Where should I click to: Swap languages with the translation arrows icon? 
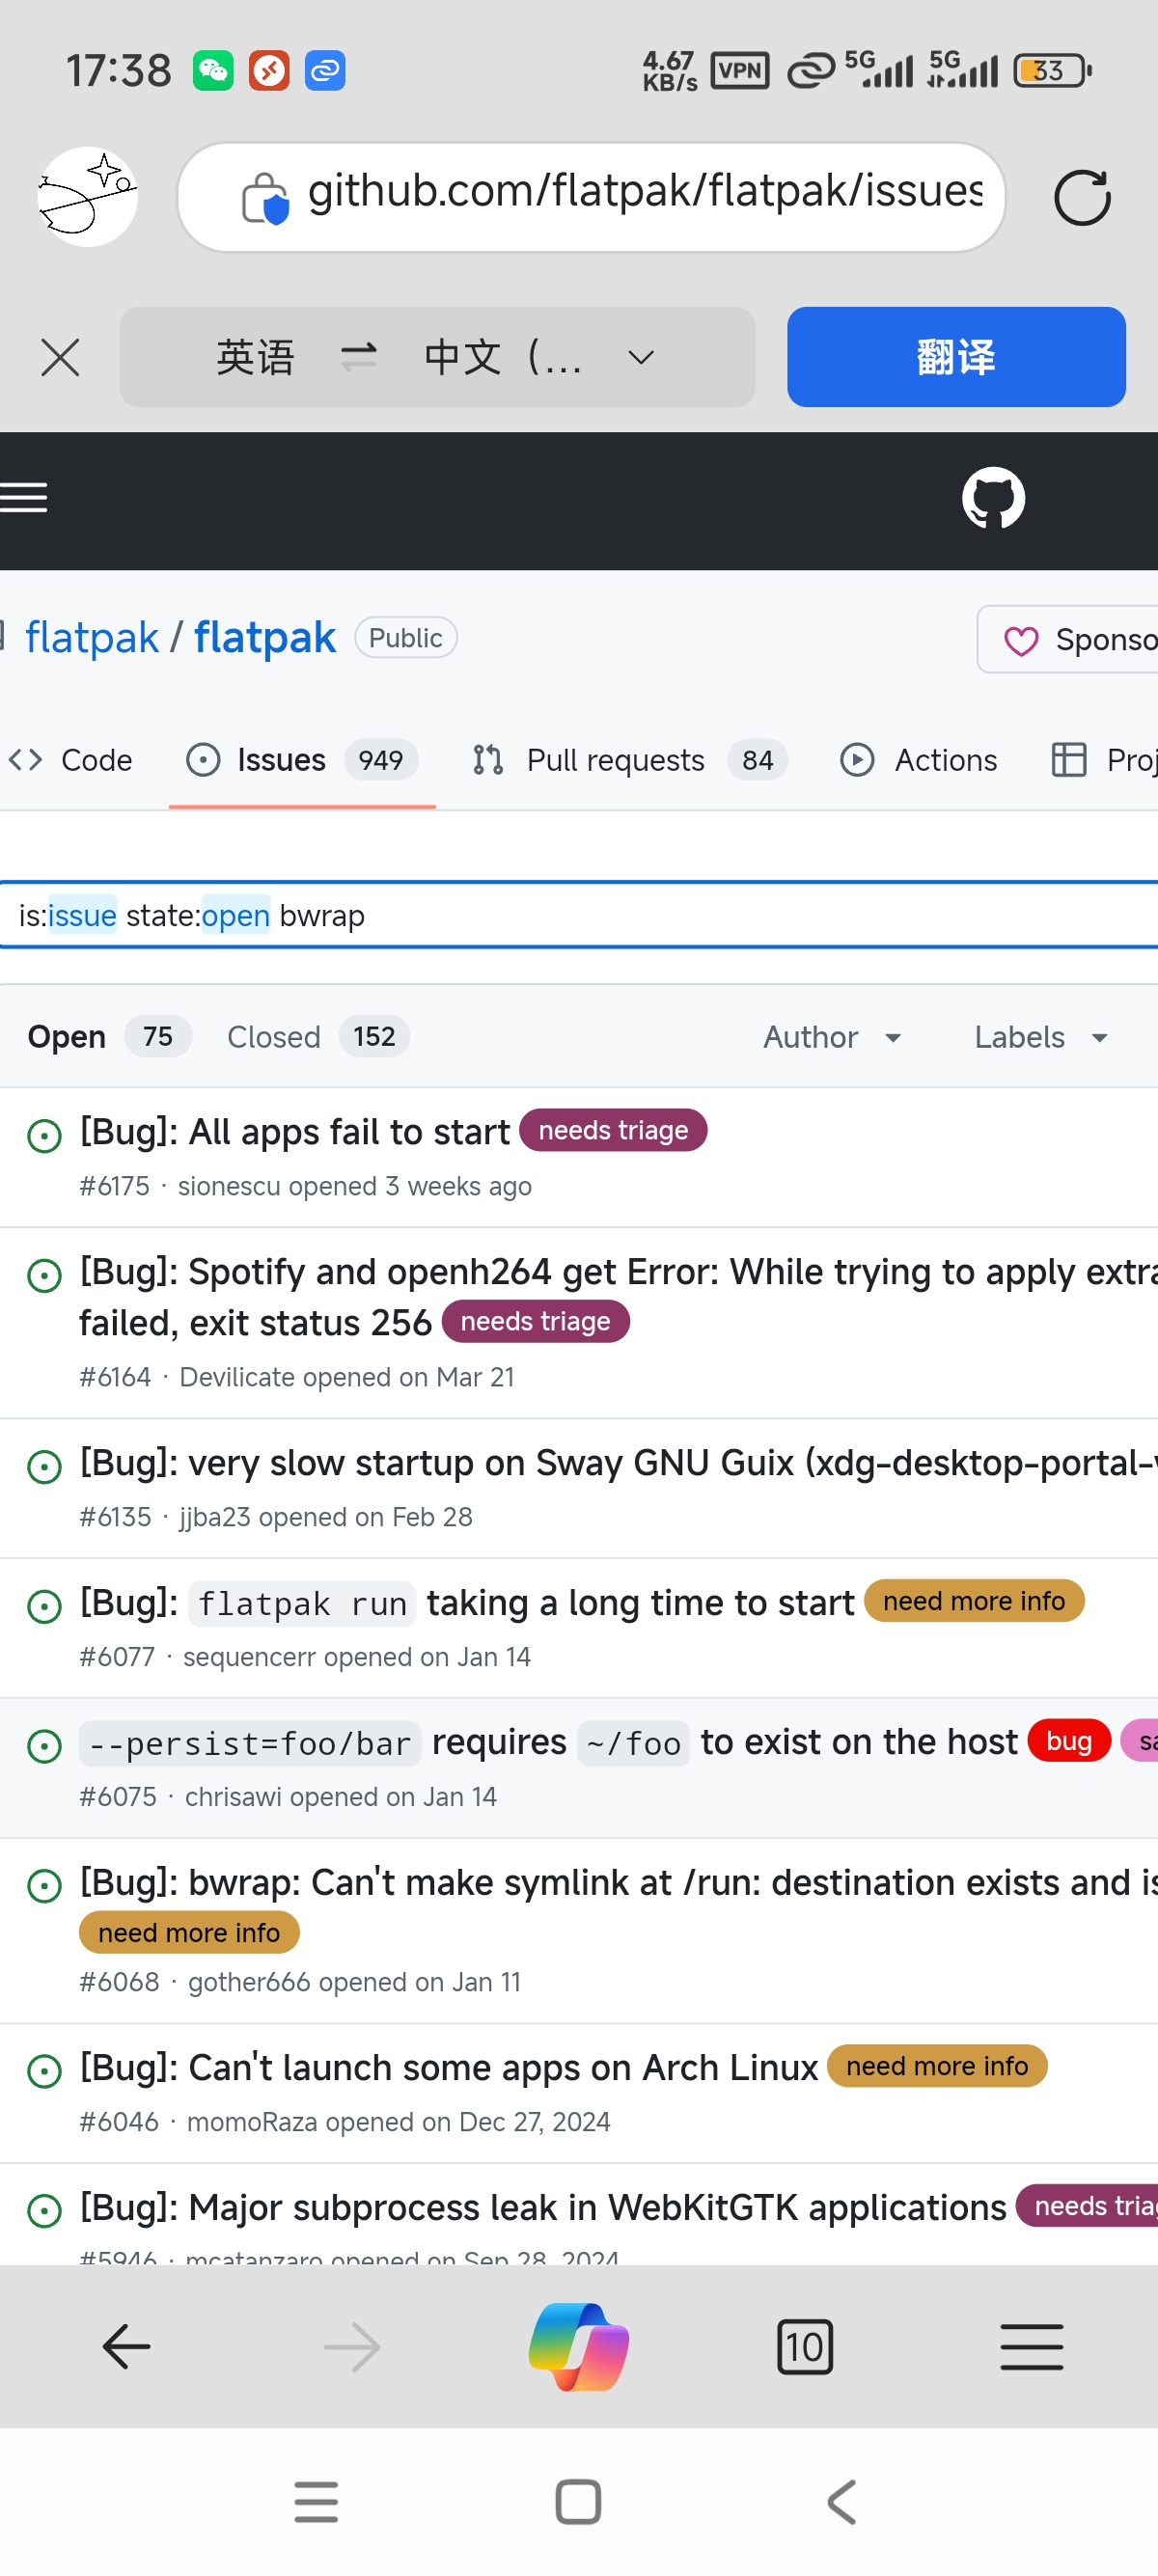[358, 357]
